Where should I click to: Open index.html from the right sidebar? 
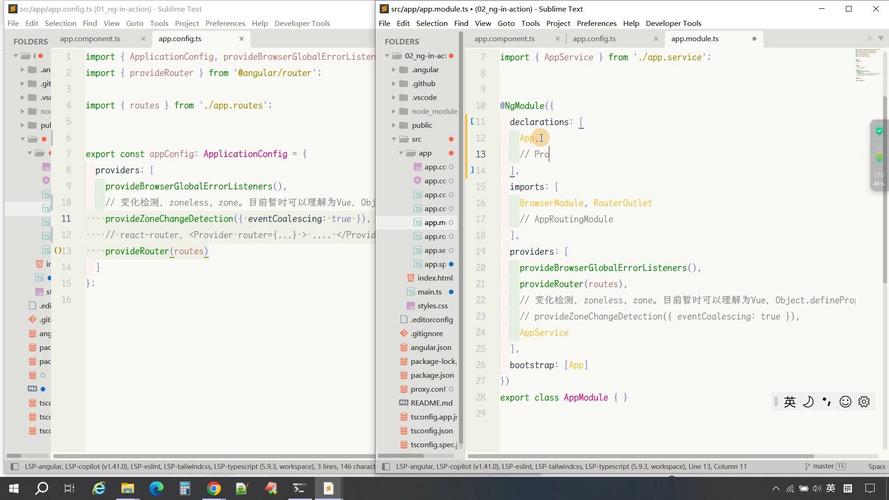click(x=435, y=278)
